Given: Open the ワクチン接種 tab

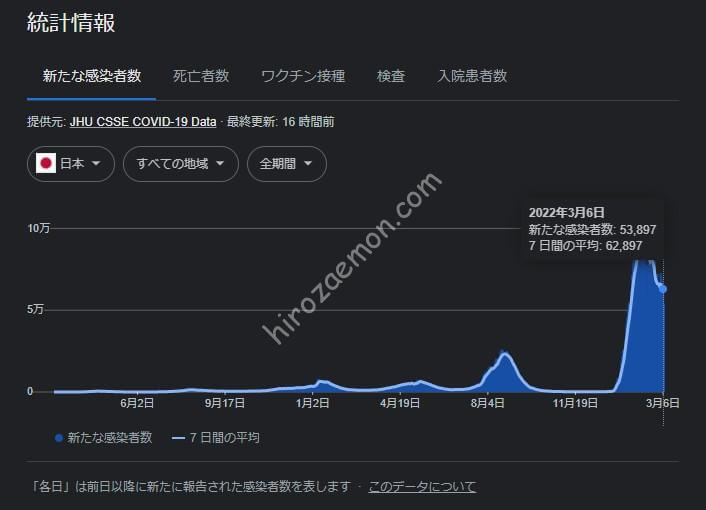Looking at the screenshot, I should 303,76.
